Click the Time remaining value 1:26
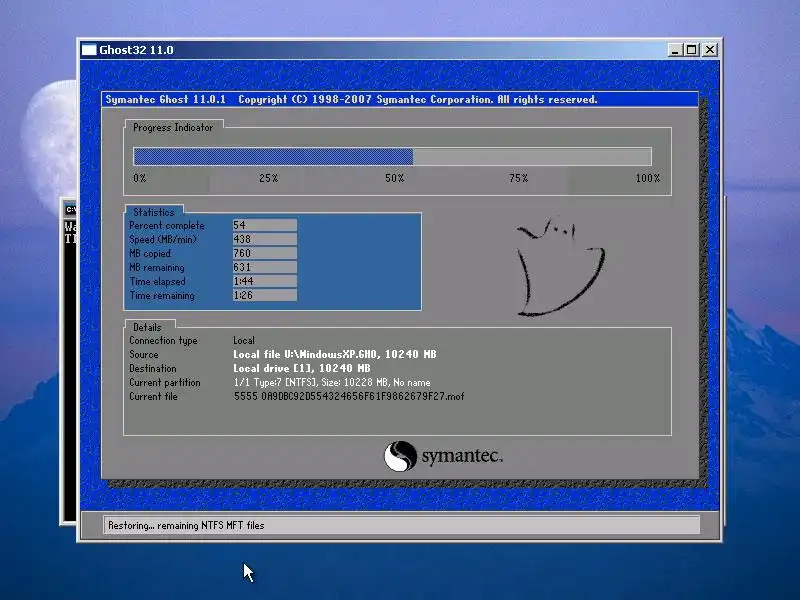 264,295
